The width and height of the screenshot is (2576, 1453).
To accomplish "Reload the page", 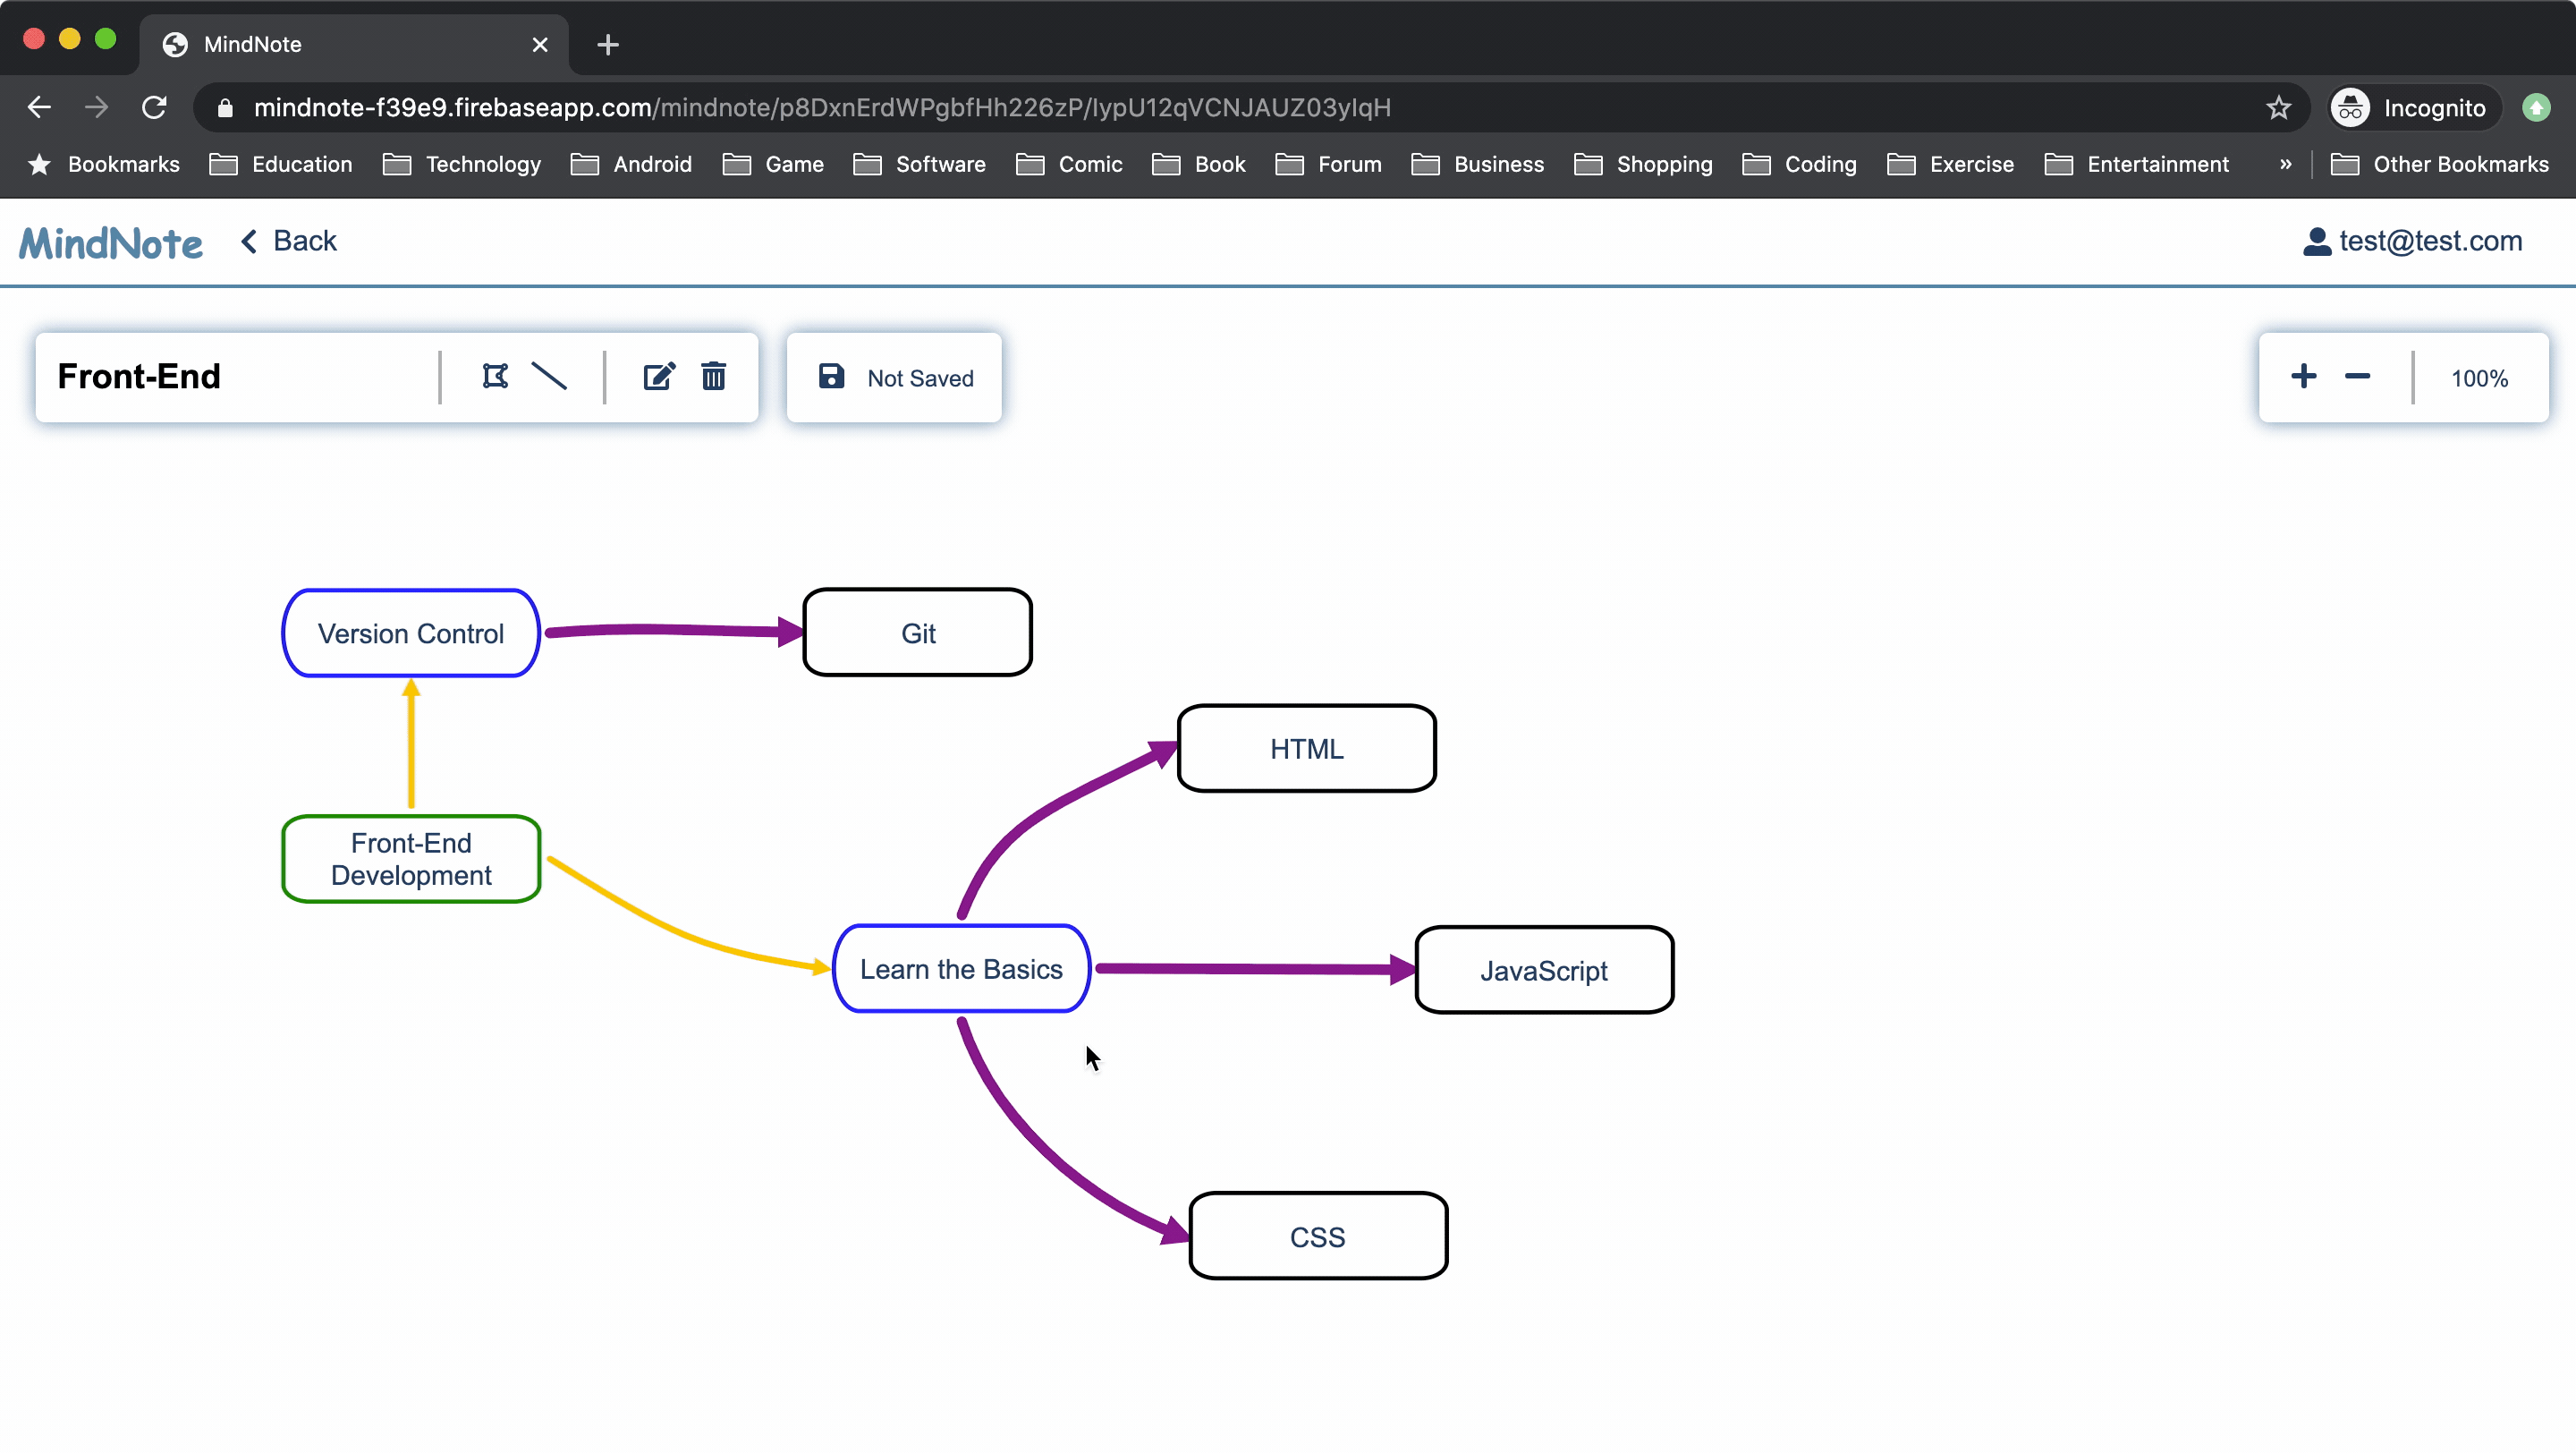I will point(155,107).
